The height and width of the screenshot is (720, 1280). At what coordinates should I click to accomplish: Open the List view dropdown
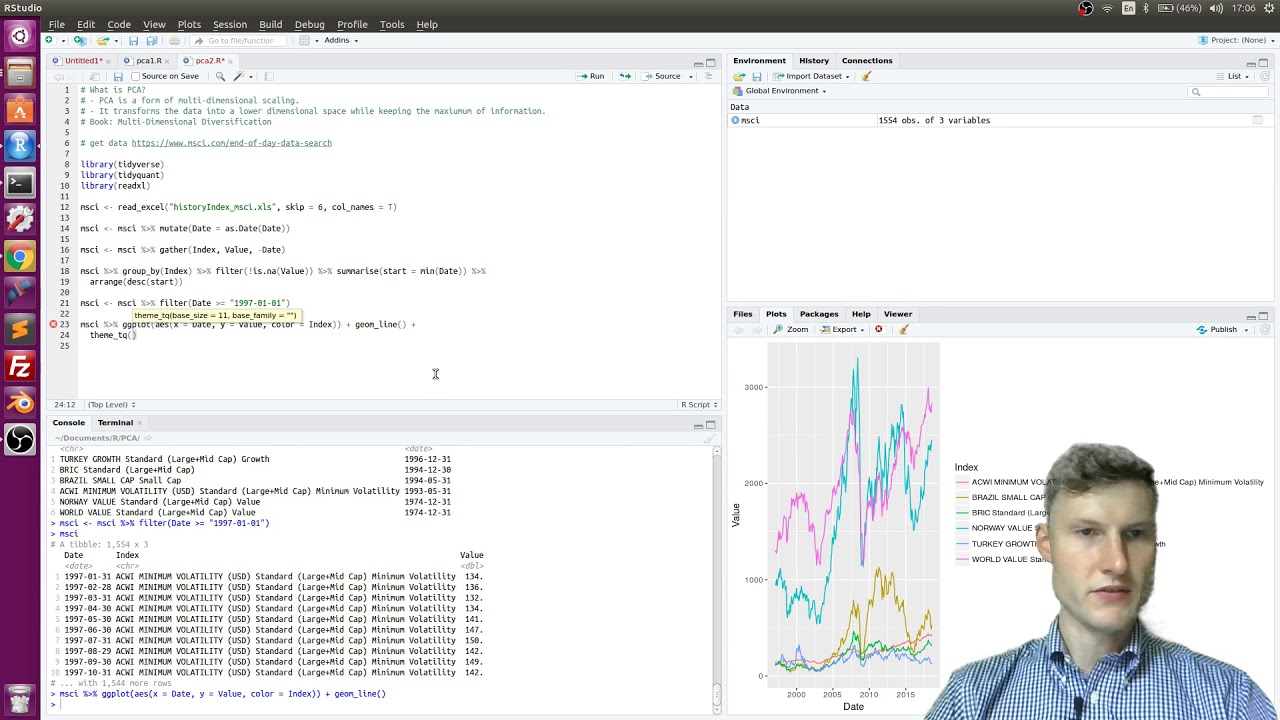coord(1238,76)
